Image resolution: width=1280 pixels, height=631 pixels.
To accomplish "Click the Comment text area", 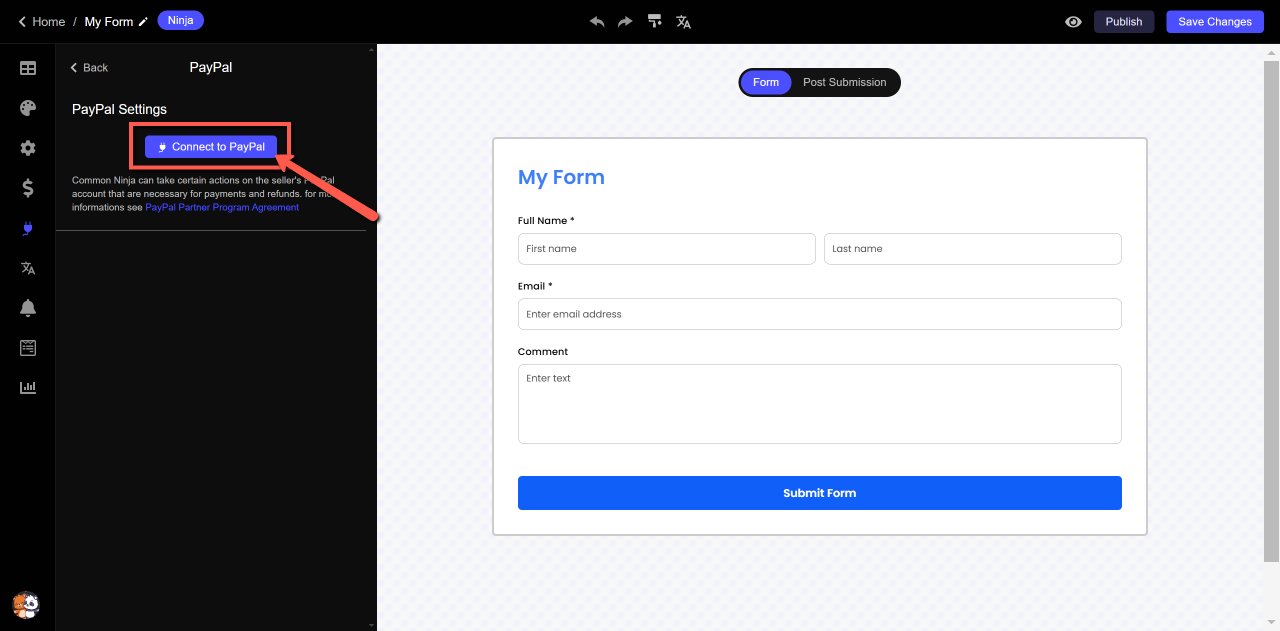I will 820,404.
